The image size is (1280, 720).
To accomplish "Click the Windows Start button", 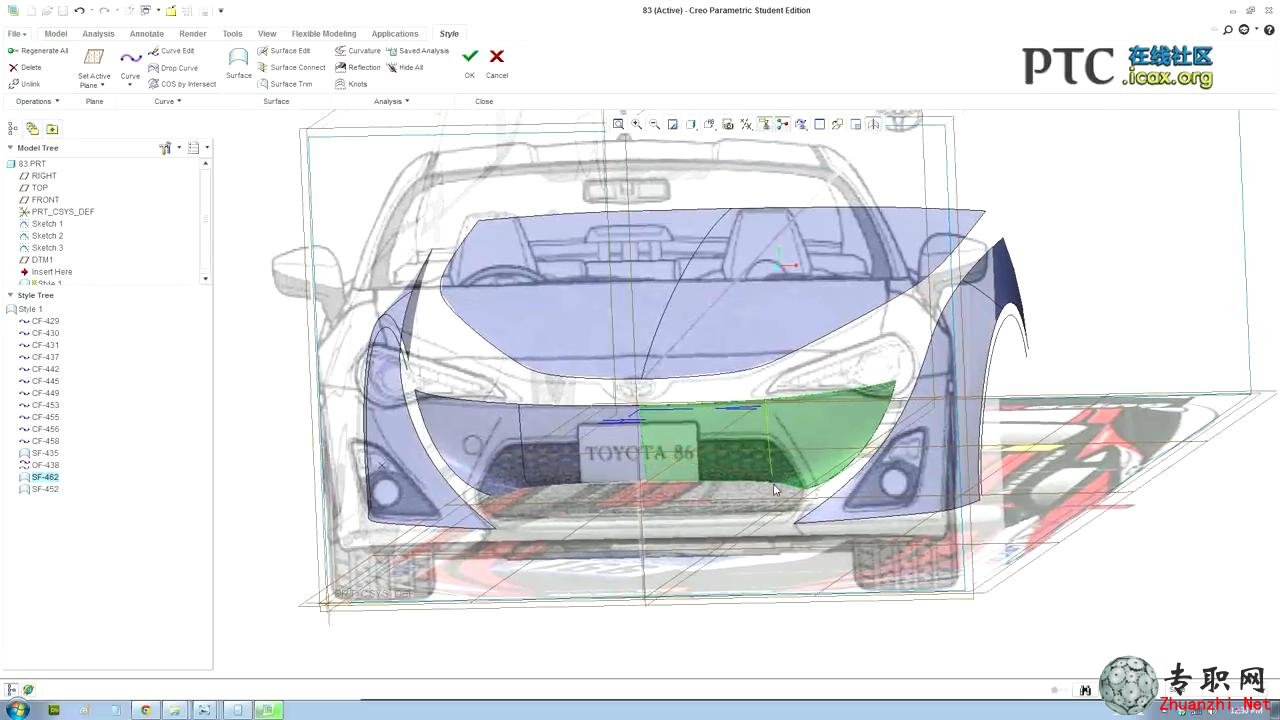I will point(18,710).
